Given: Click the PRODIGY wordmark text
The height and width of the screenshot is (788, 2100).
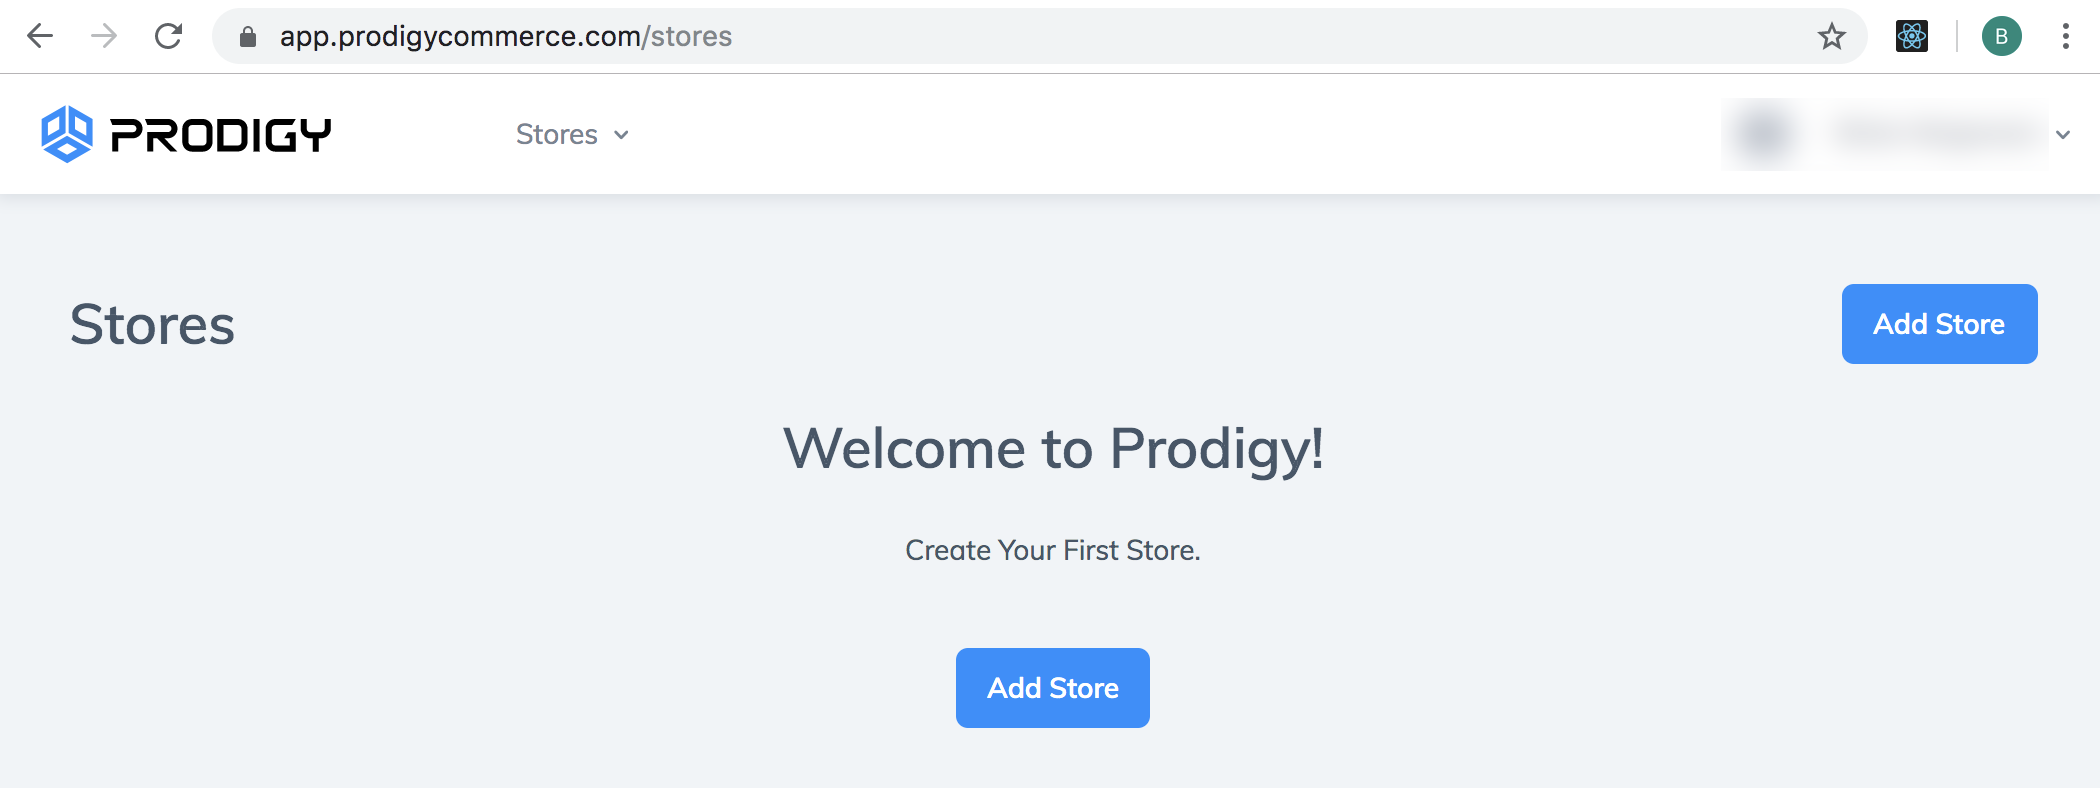Looking at the screenshot, I should tap(220, 135).
